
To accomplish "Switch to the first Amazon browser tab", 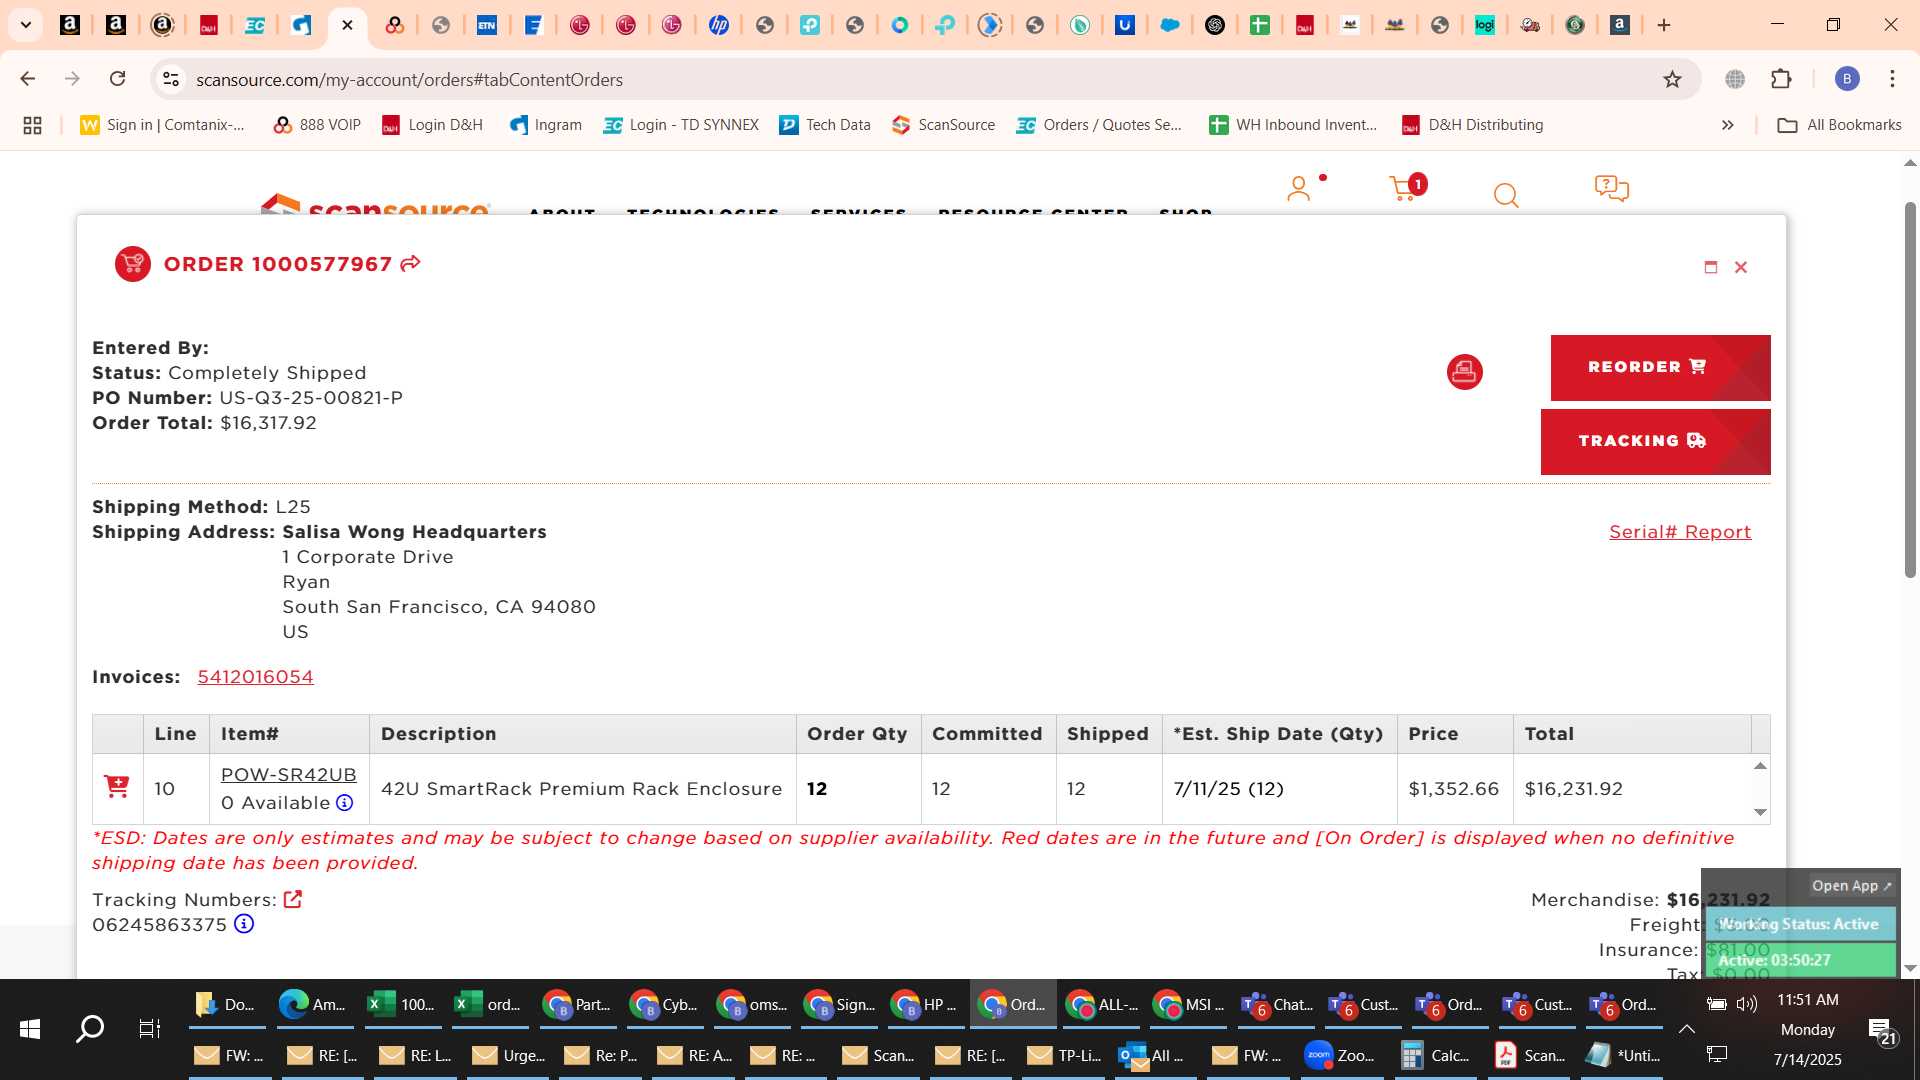I will coord(70,25).
